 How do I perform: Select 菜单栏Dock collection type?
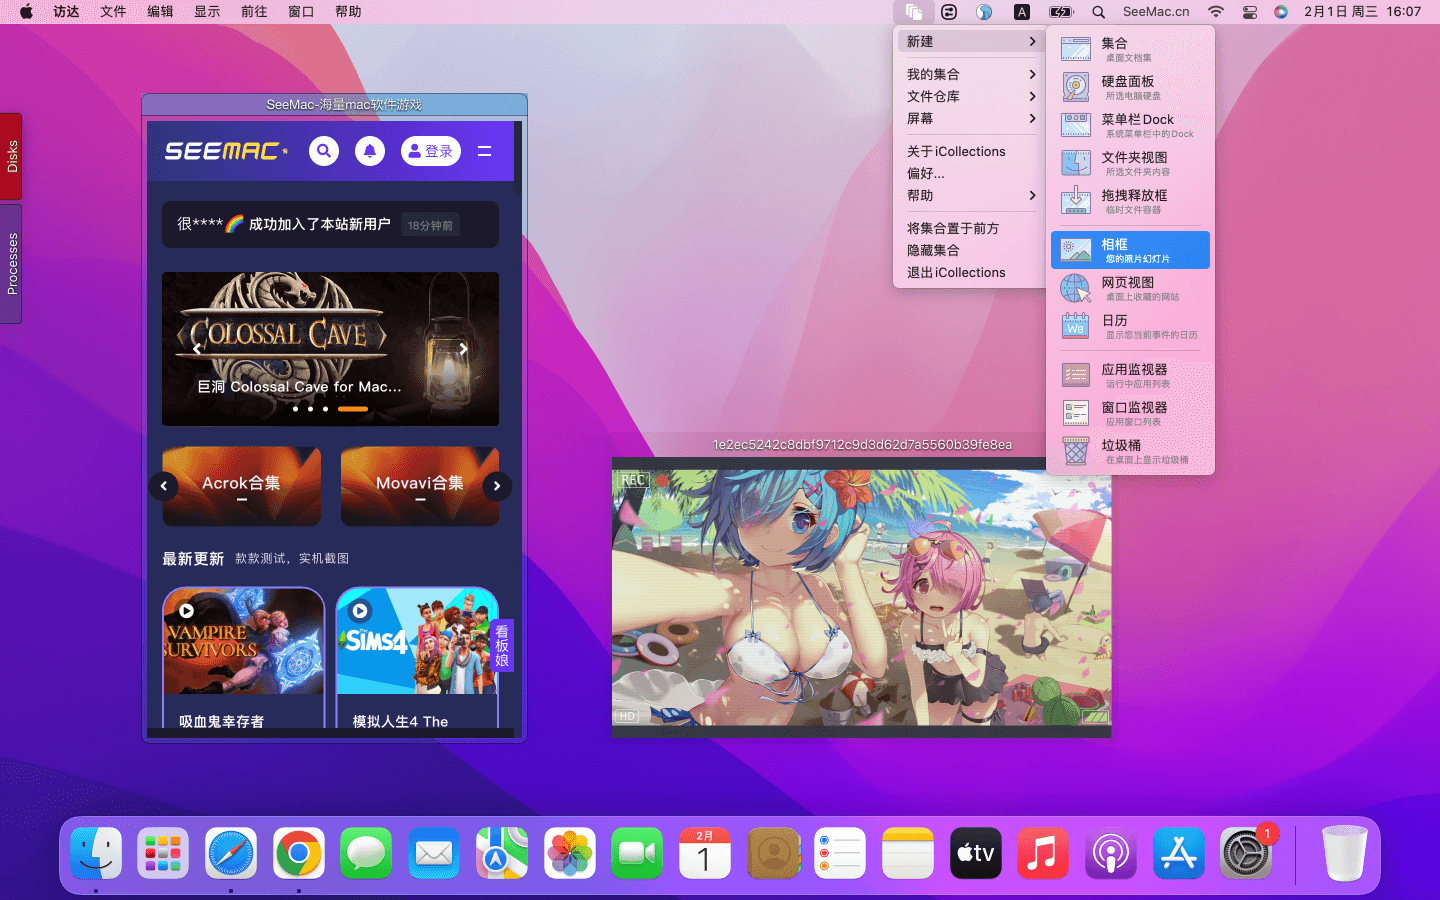(1129, 126)
